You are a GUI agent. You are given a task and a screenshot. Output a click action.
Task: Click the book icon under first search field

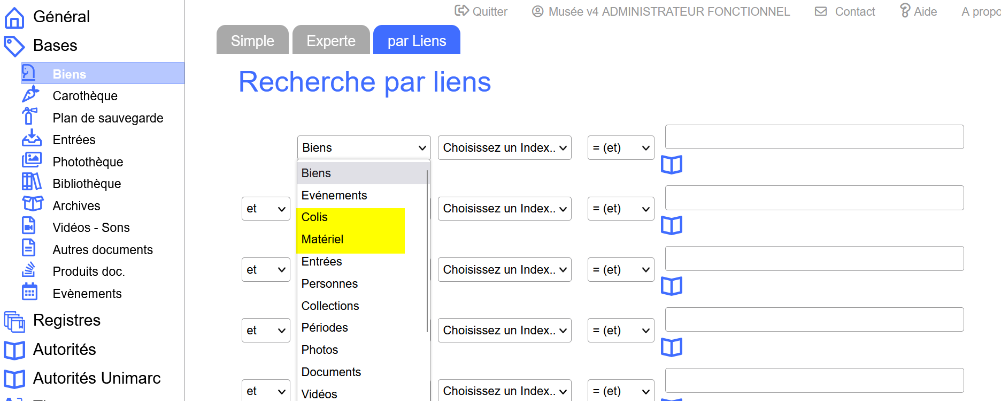tap(672, 165)
